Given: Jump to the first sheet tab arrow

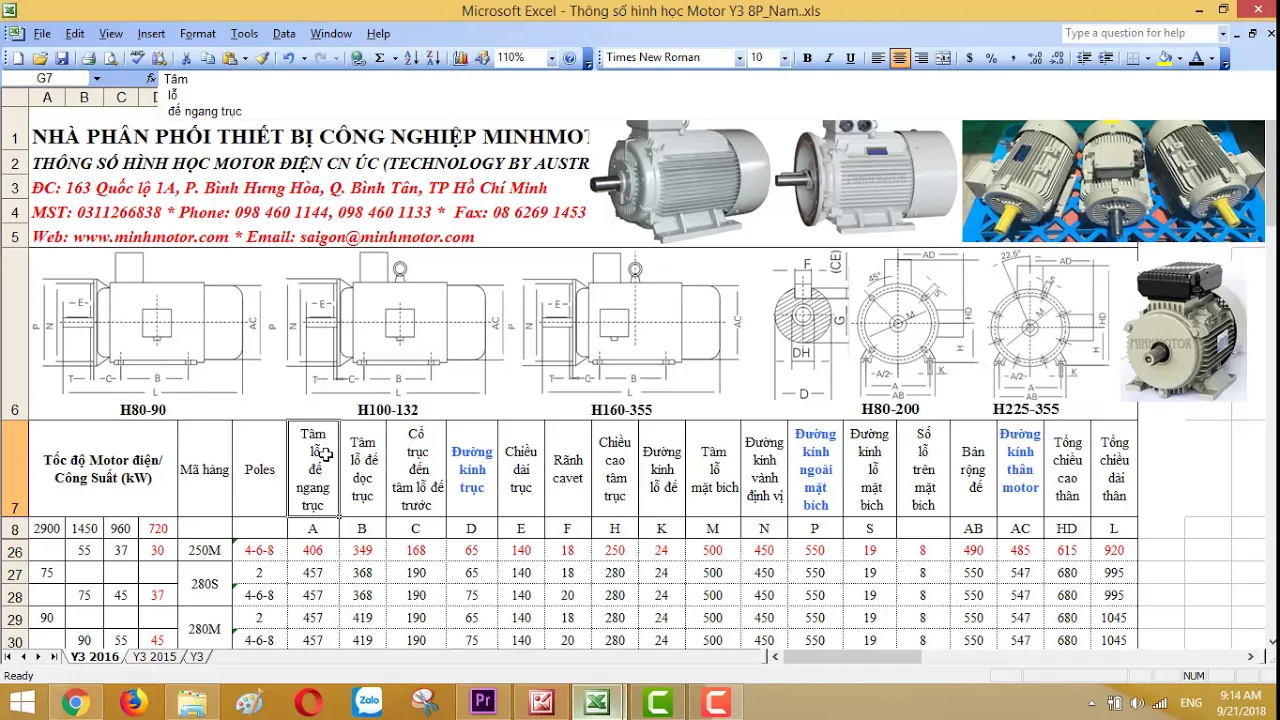Looking at the screenshot, I should pos(9,657).
